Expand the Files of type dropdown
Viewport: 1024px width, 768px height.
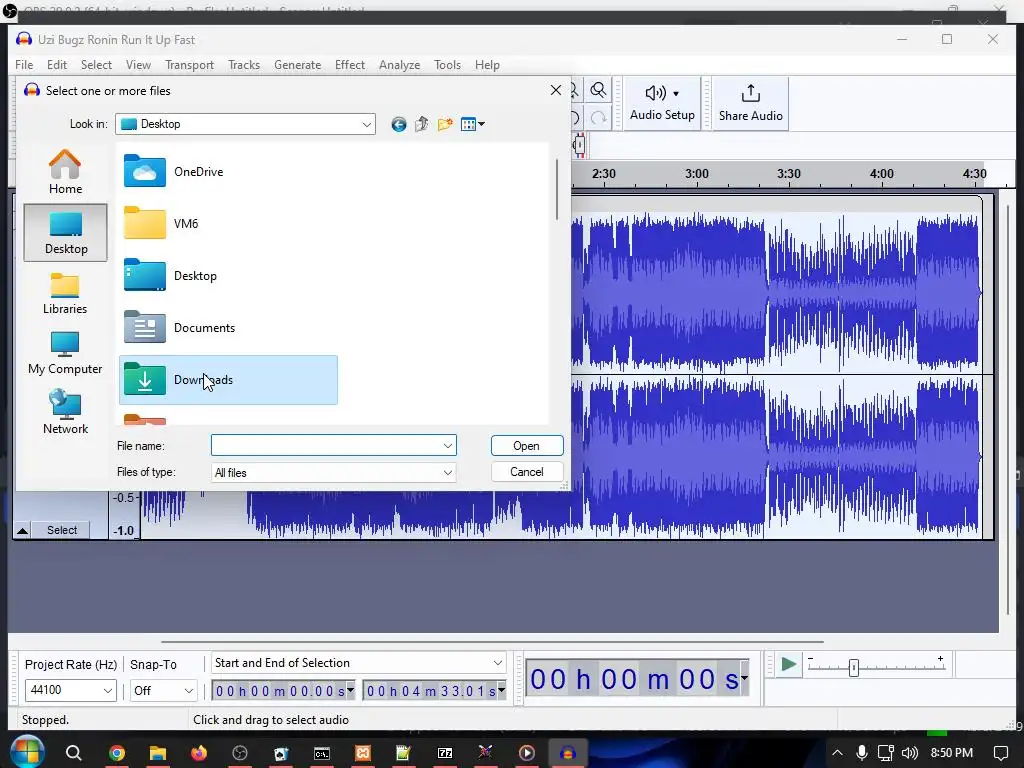point(447,472)
